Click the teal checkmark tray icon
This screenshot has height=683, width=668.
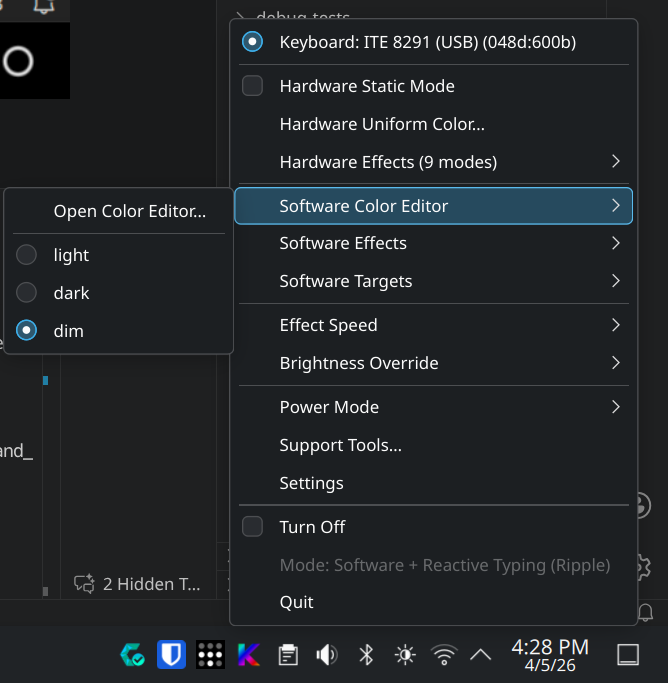132,654
